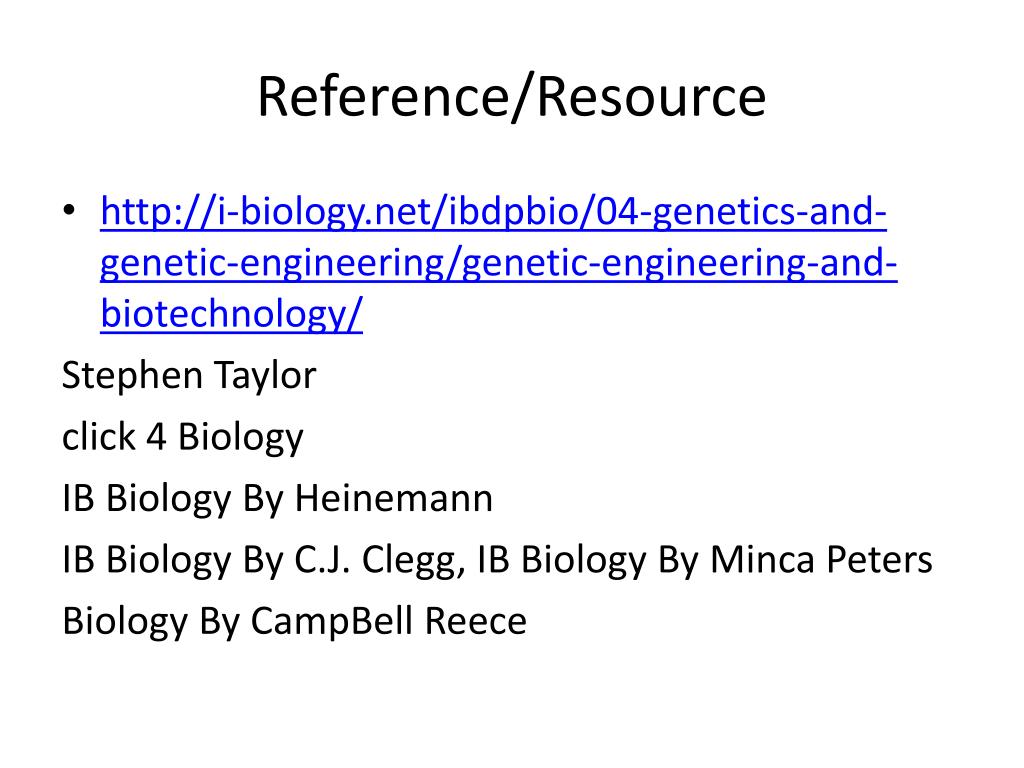Open the i-biology.net genetics hyperlink

pyautogui.click(x=499, y=263)
